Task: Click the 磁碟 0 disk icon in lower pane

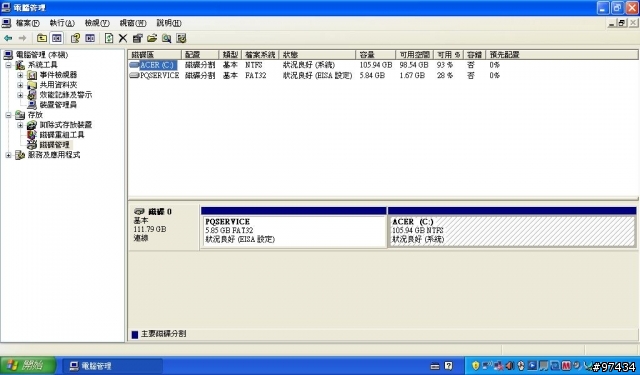Action: pos(139,211)
